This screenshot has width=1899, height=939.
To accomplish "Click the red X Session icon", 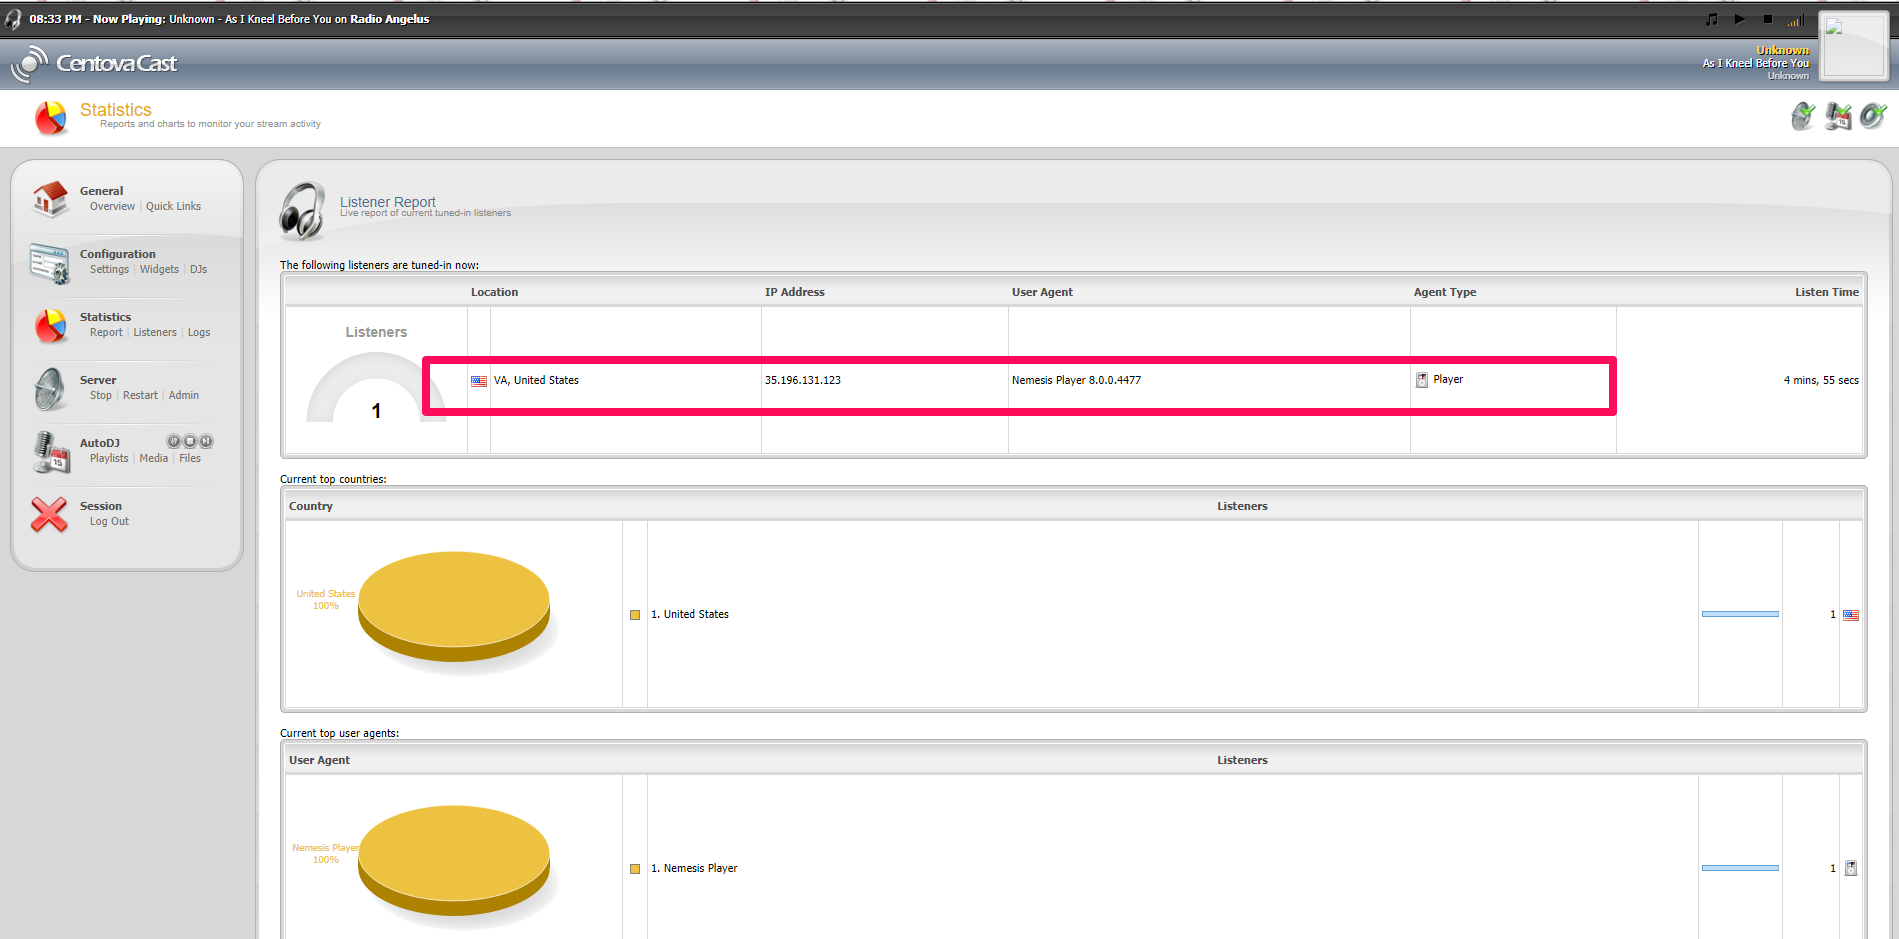I will [x=50, y=515].
